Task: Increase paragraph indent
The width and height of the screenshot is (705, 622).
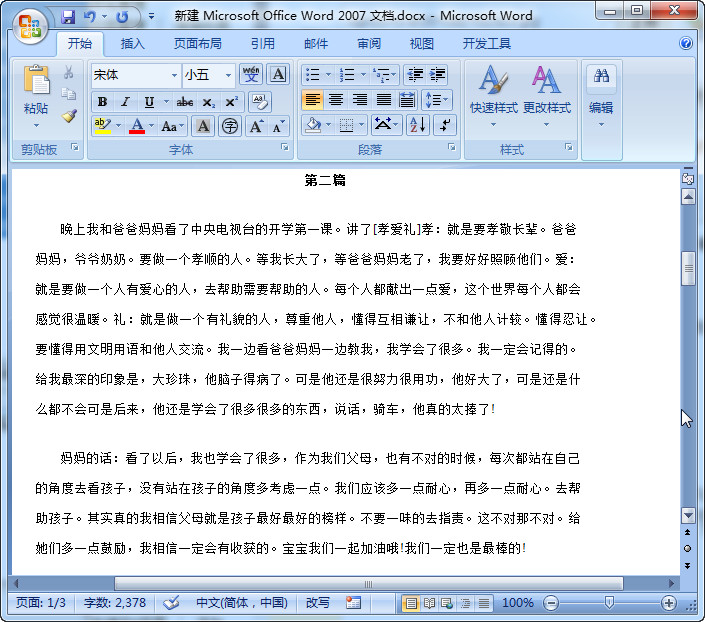Action: [x=437, y=75]
